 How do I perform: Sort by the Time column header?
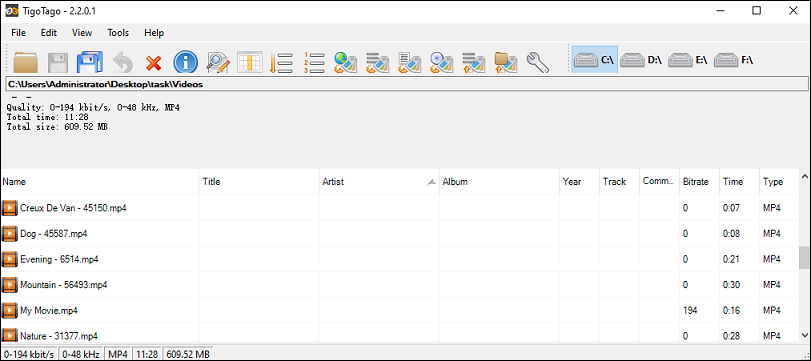click(x=740, y=182)
